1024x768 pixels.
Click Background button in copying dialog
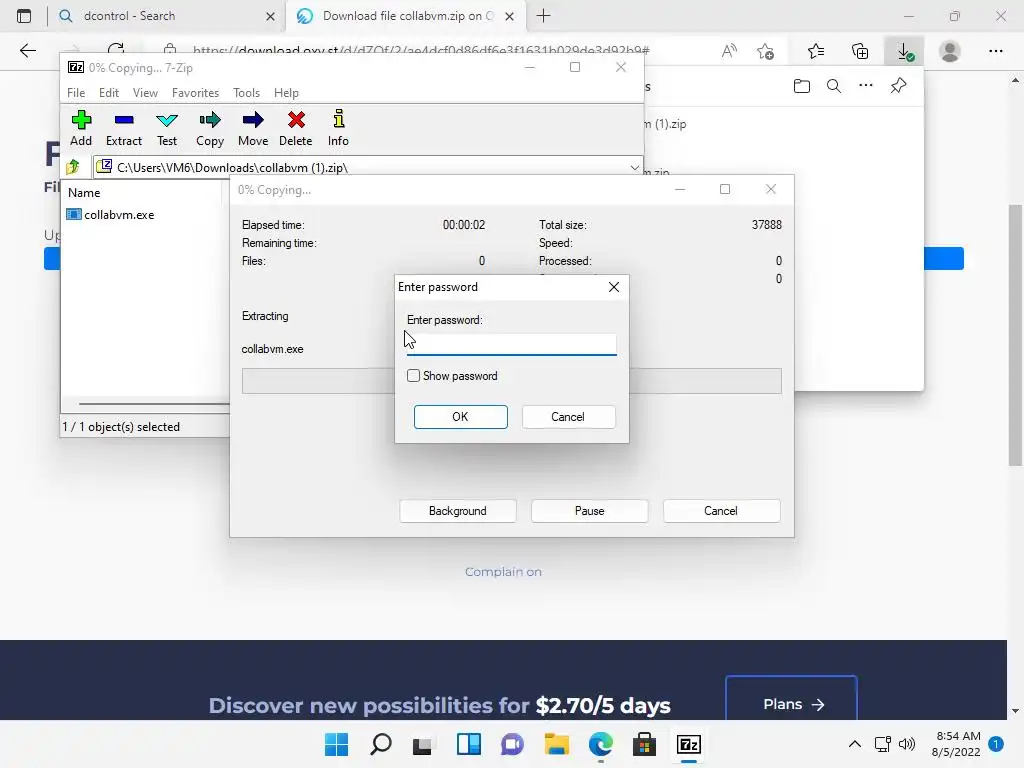(x=458, y=511)
